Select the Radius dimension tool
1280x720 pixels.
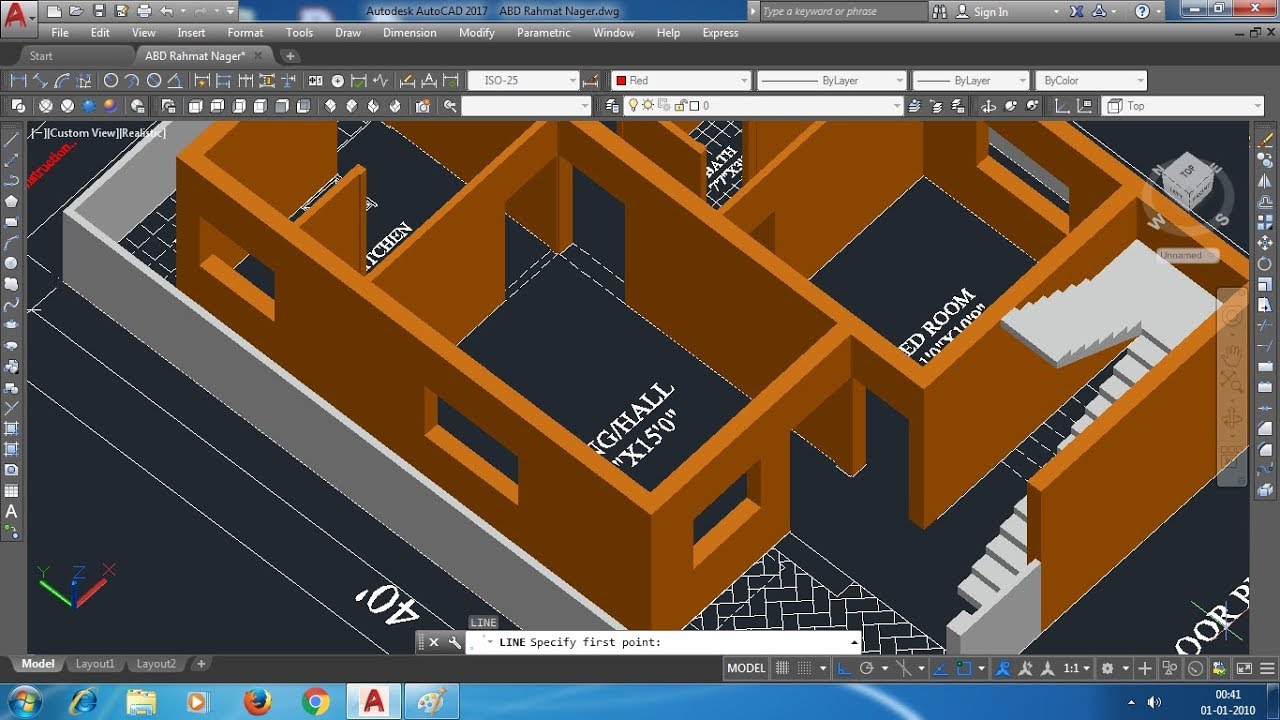click(x=110, y=80)
